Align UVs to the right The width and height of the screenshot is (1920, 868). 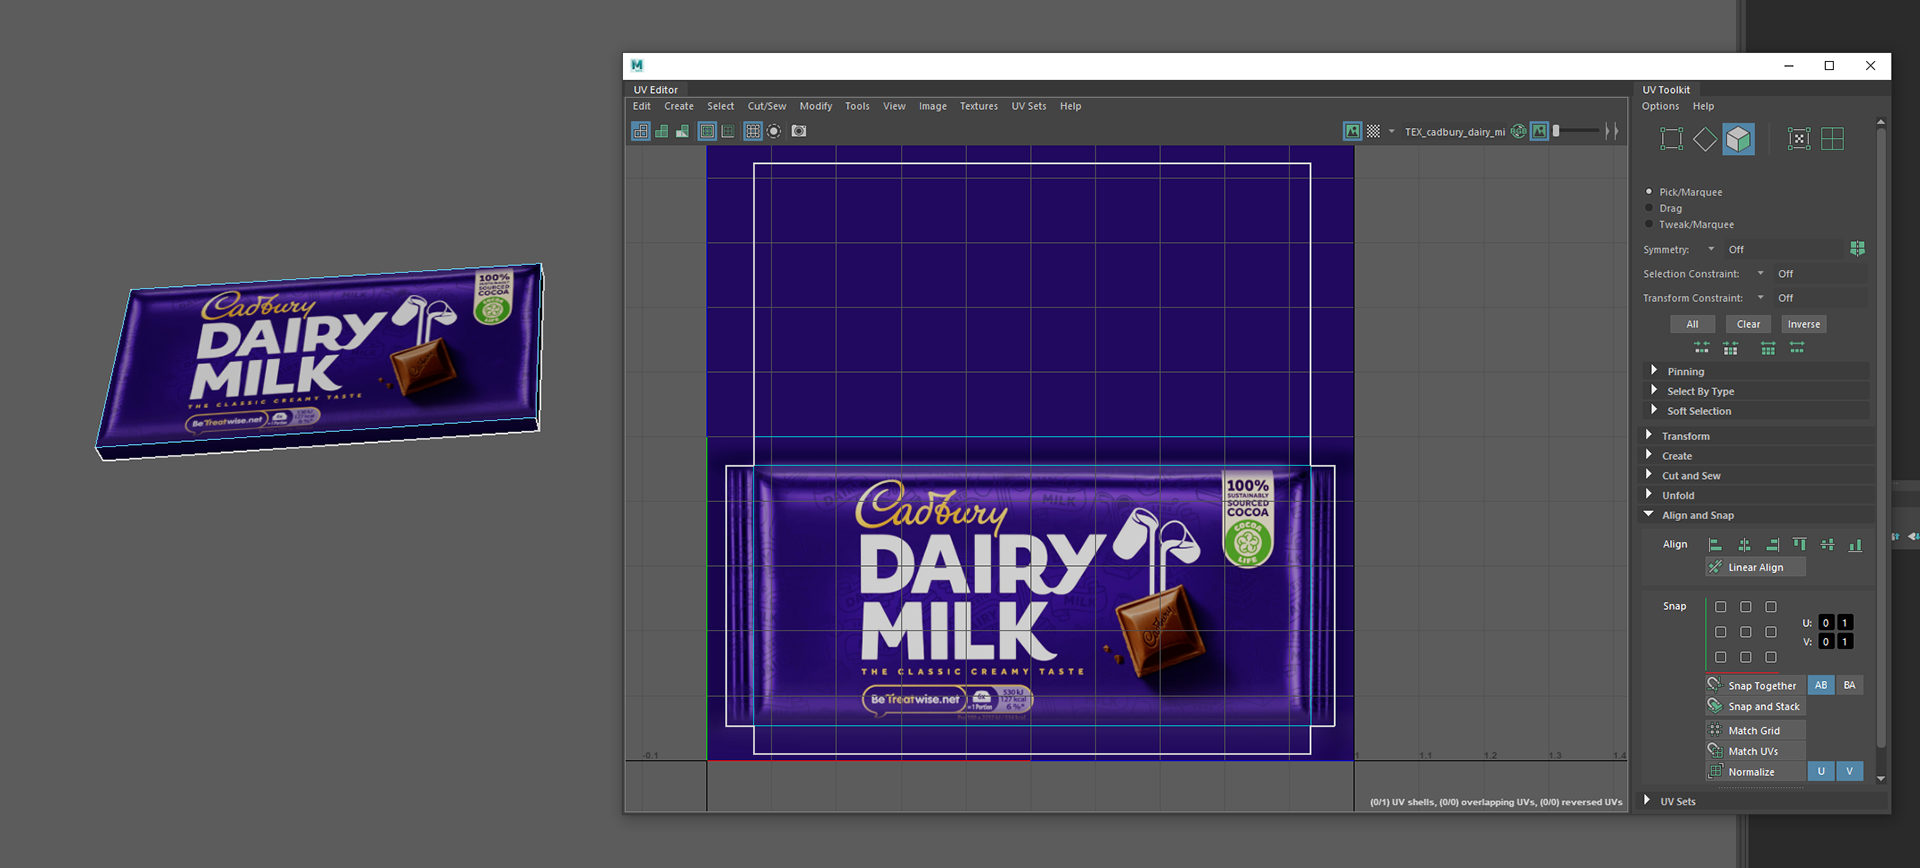1772,545
